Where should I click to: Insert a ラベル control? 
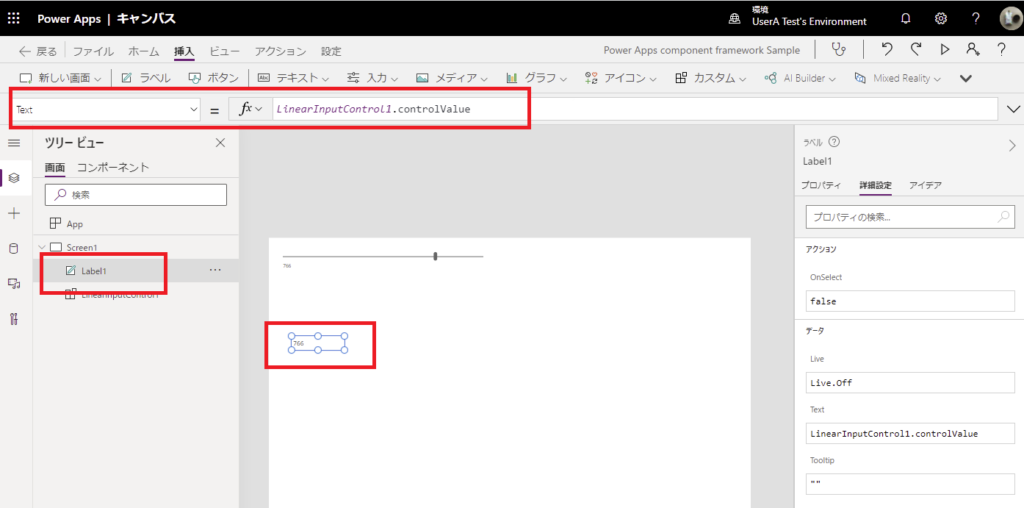click(146, 78)
